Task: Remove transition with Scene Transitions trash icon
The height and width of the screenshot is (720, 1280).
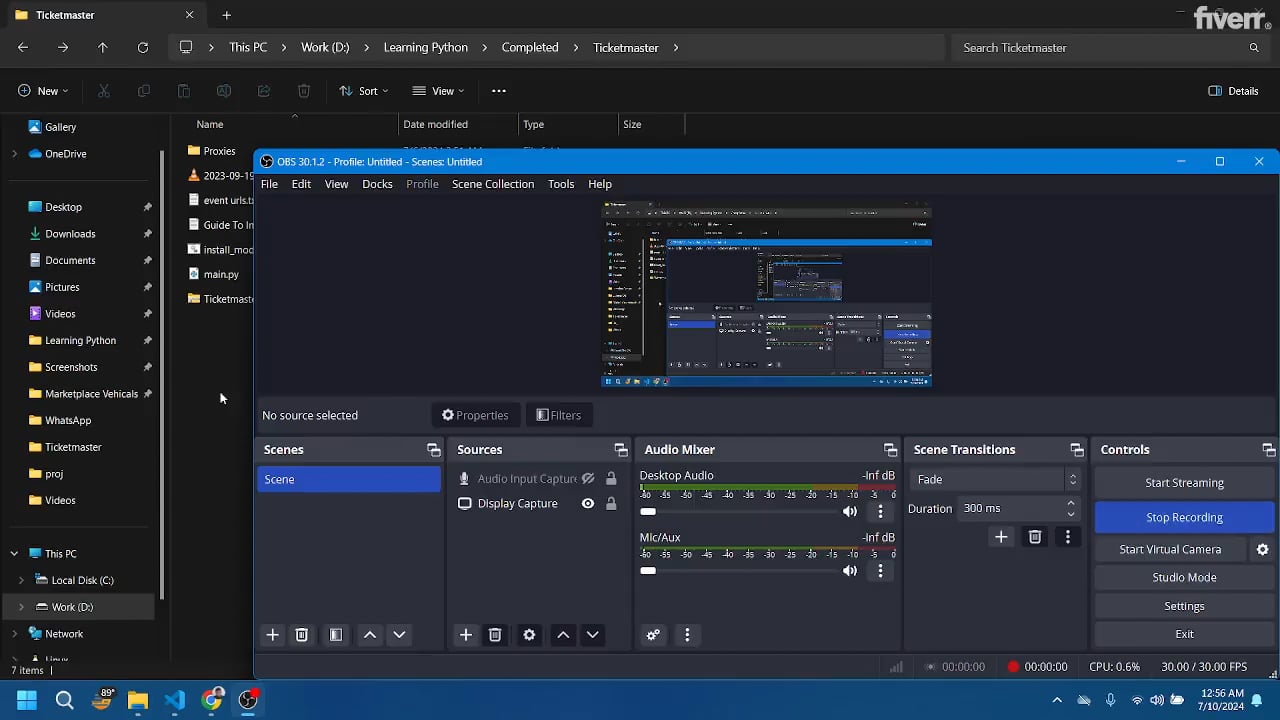Action: tap(1035, 537)
